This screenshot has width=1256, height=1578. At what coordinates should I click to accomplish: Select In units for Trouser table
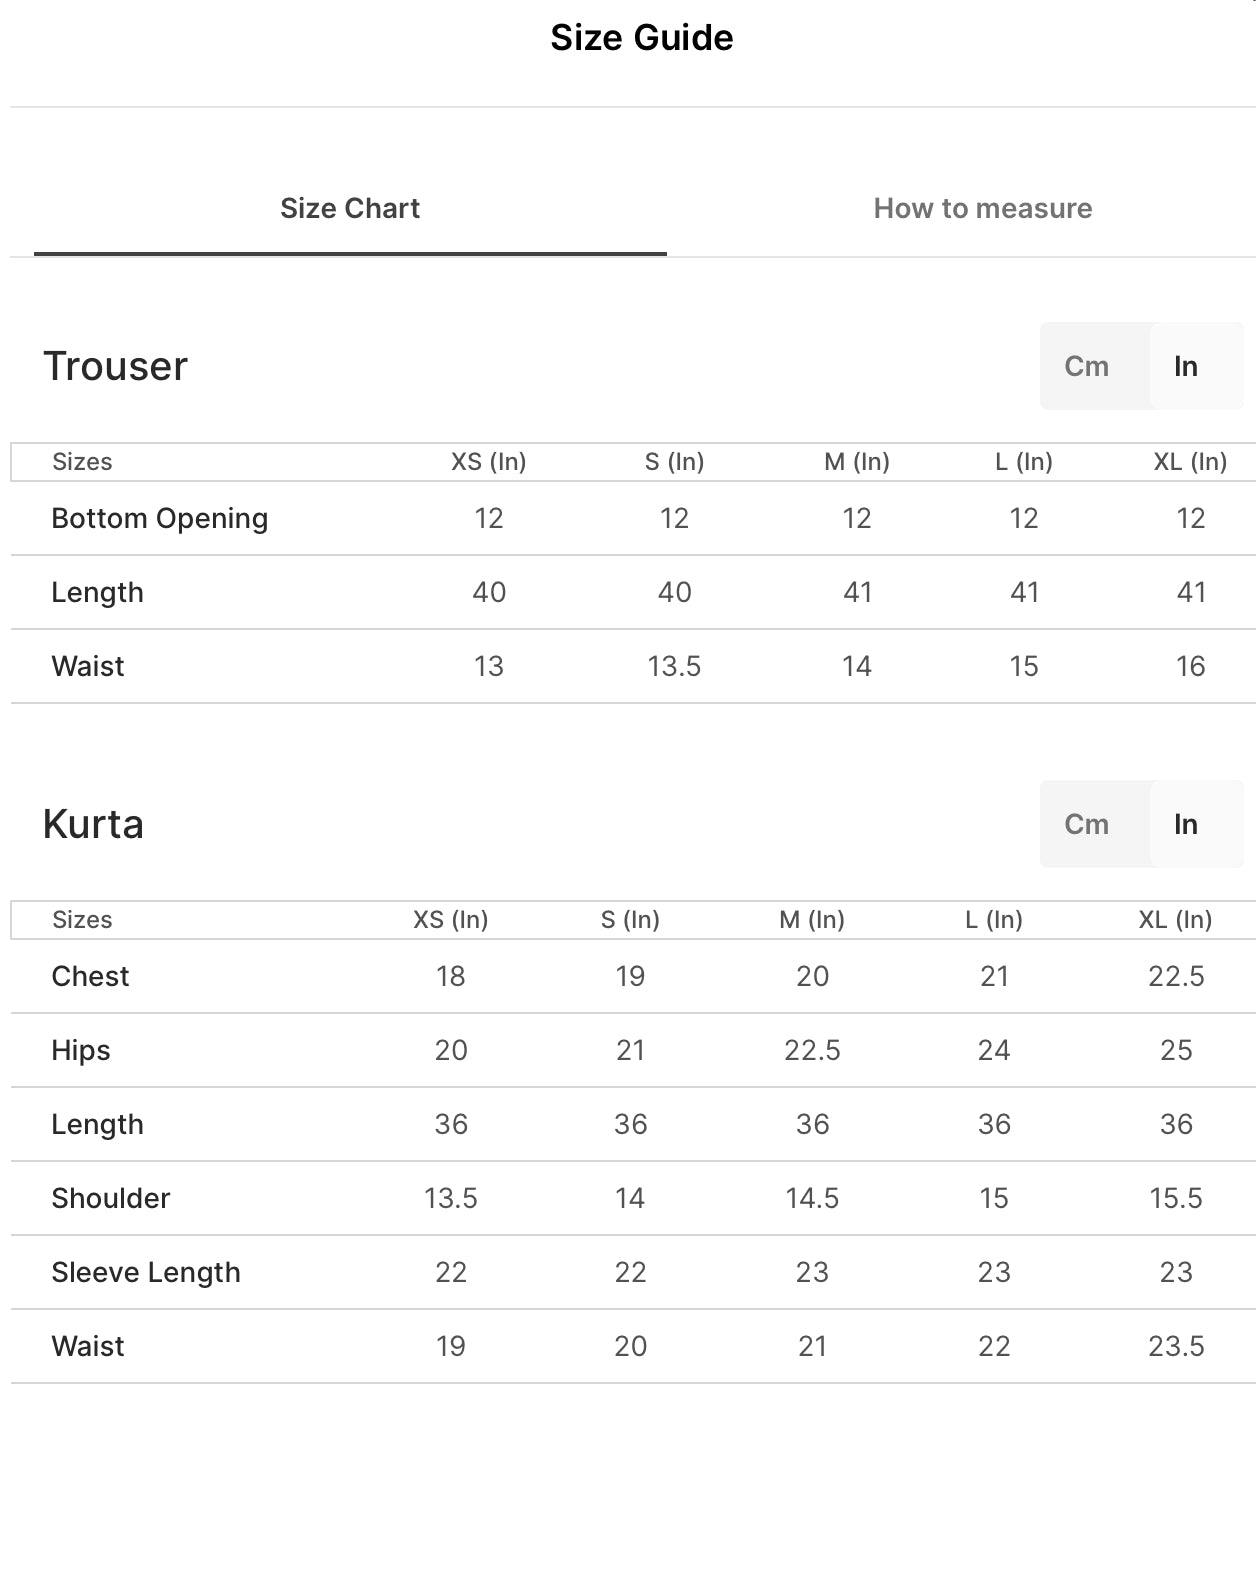1186,366
